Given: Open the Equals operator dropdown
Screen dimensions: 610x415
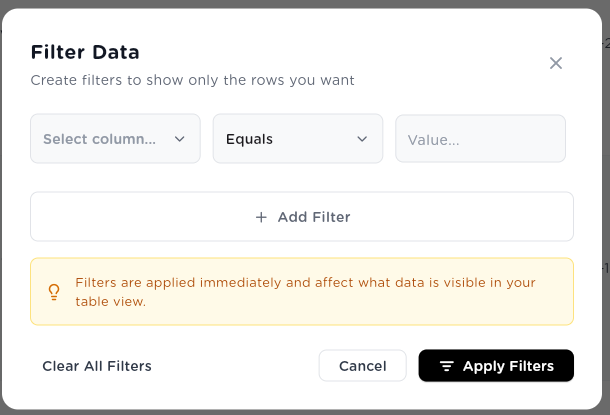Looking at the screenshot, I should pyautogui.click(x=298, y=139).
